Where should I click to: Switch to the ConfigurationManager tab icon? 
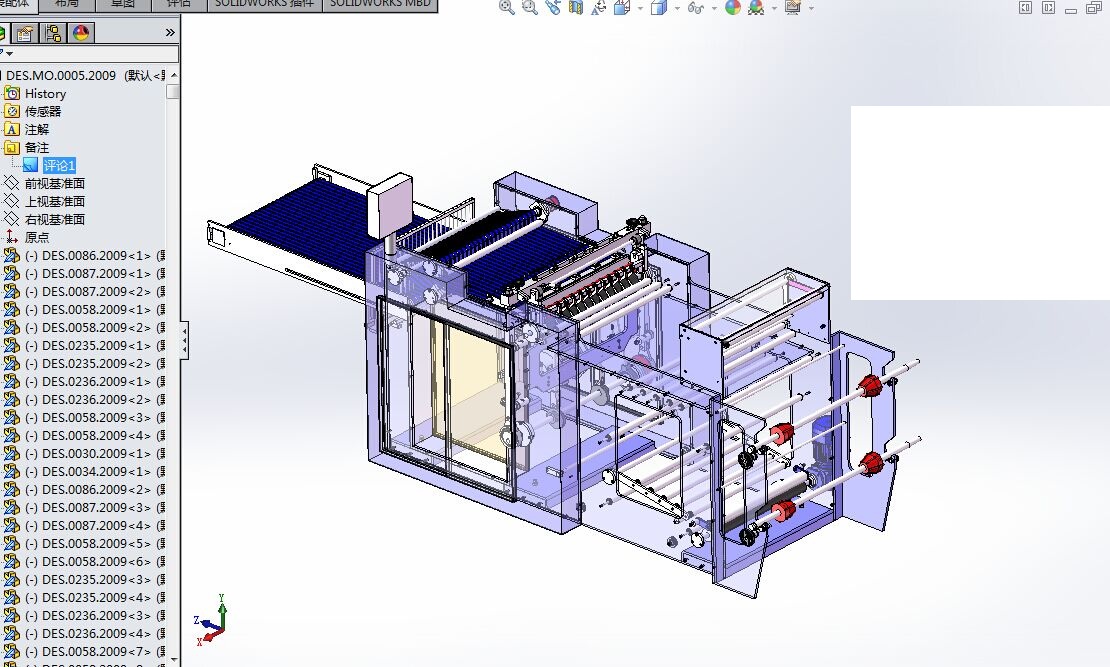(53, 33)
